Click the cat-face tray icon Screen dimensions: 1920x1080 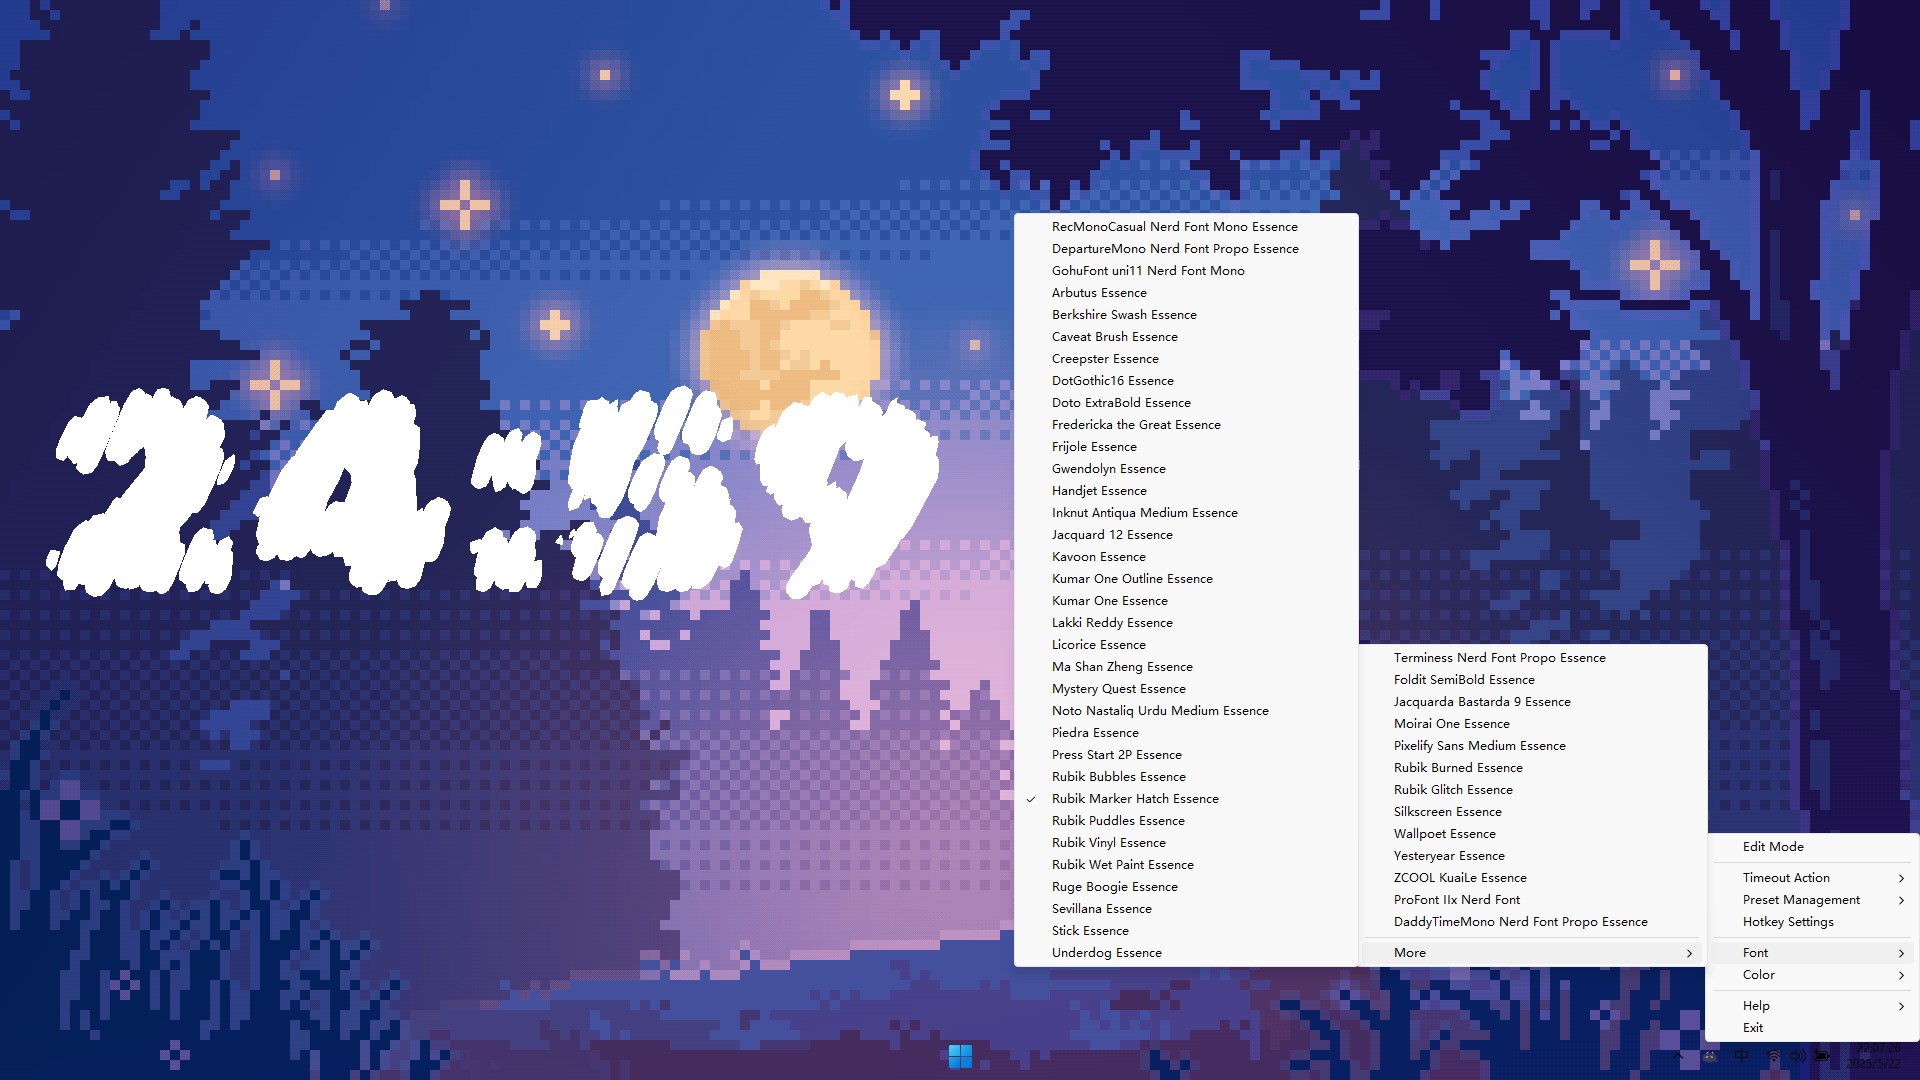(1710, 1056)
